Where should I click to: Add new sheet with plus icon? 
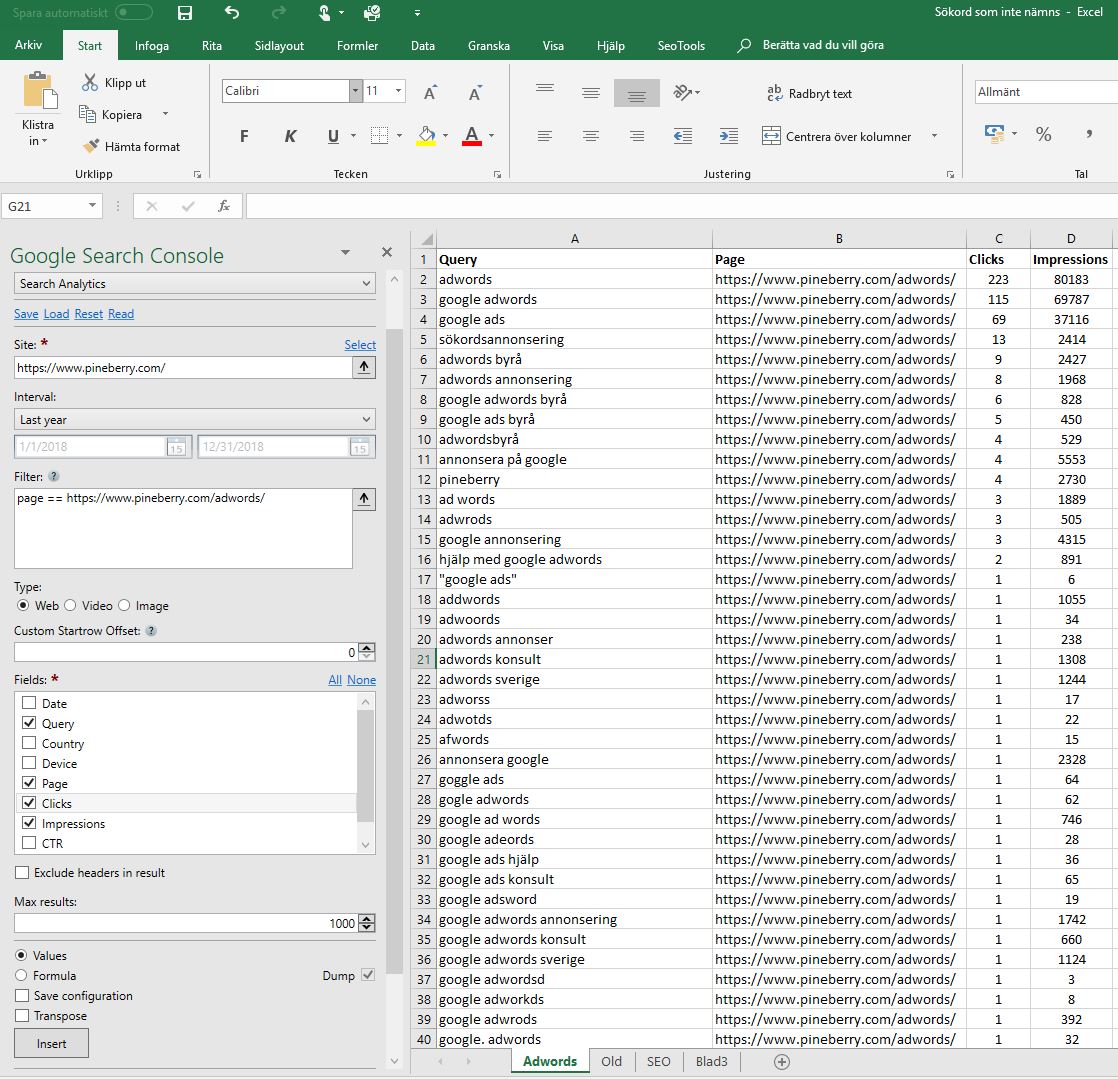[x=782, y=1062]
